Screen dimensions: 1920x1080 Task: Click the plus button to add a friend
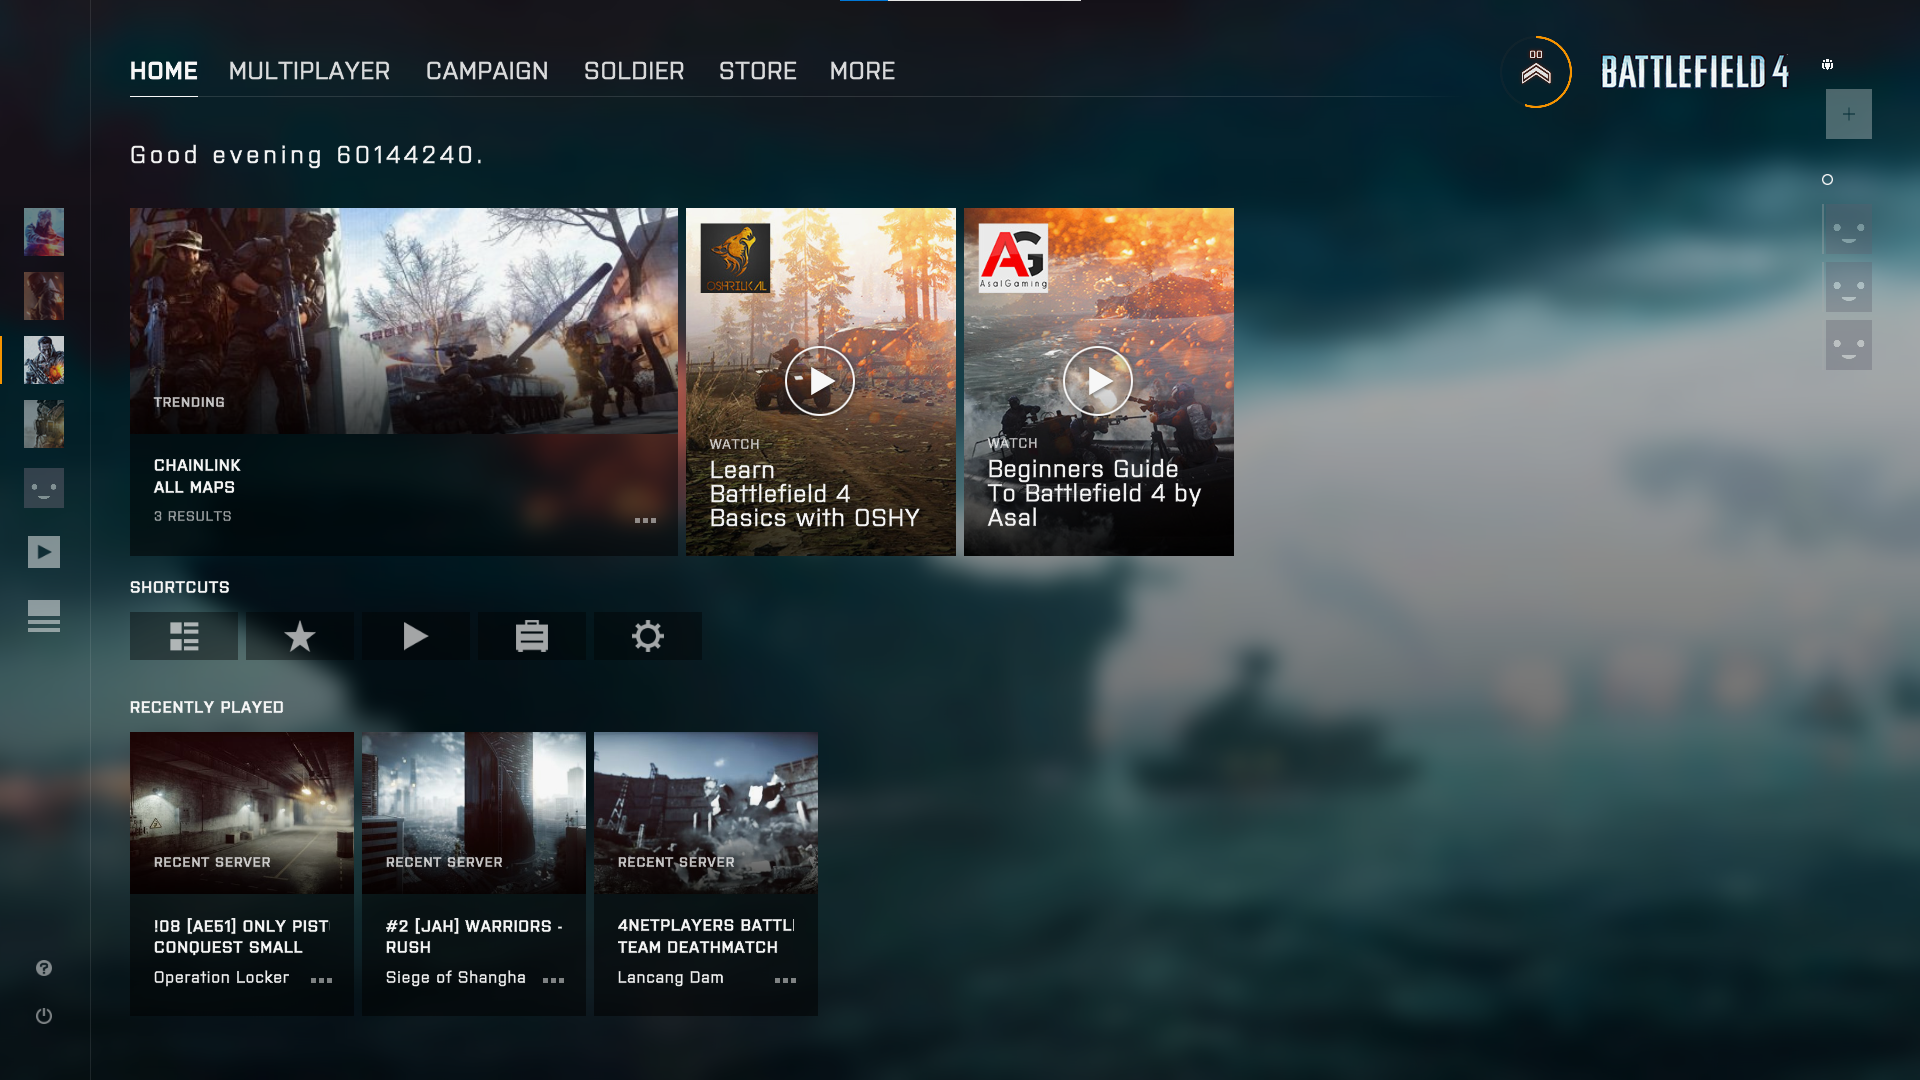(1849, 114)
